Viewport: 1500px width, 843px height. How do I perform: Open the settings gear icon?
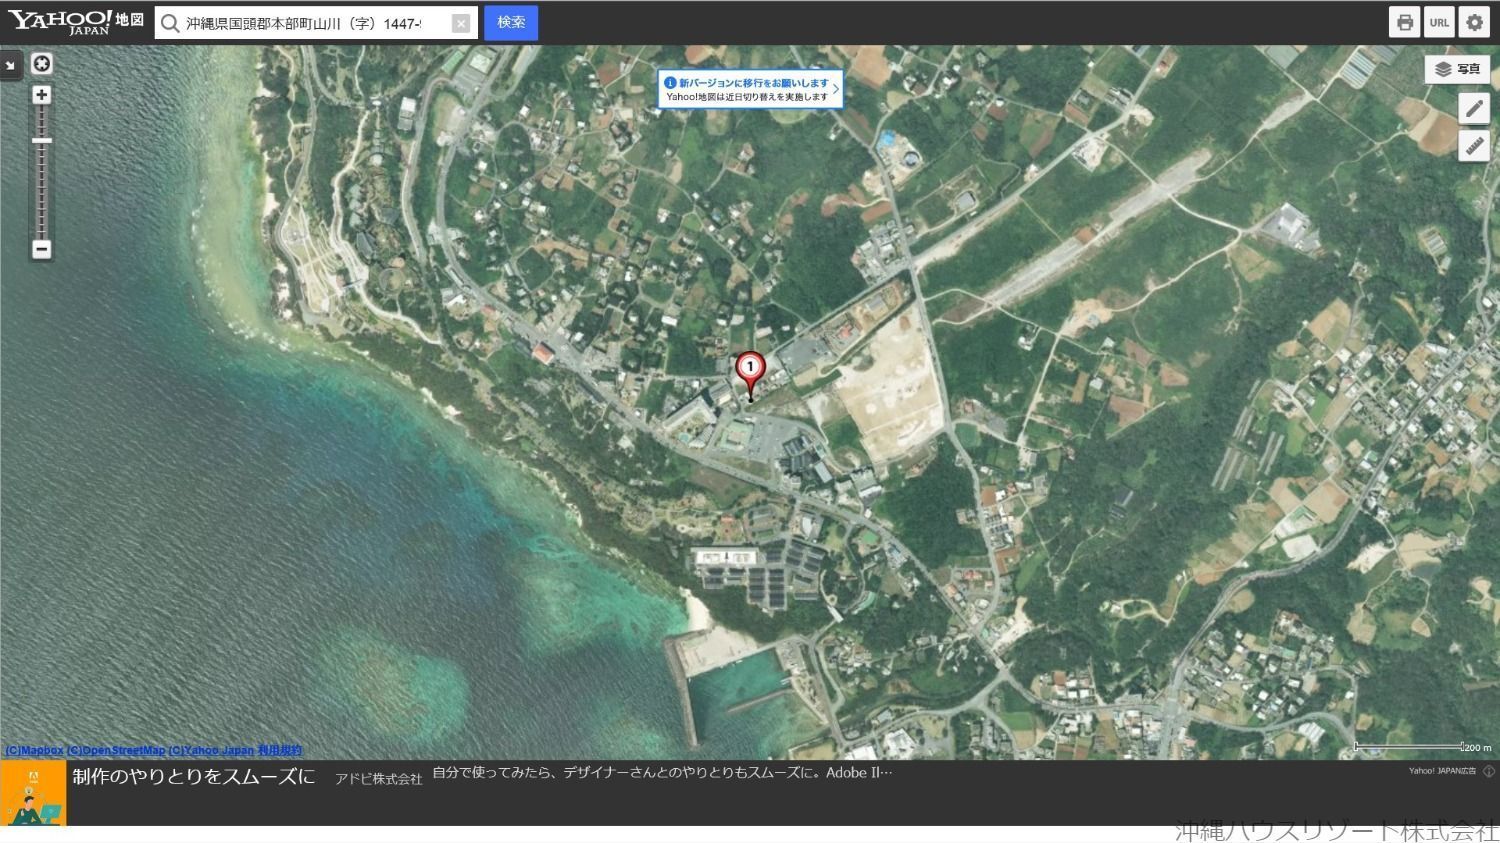(1474, 22)
